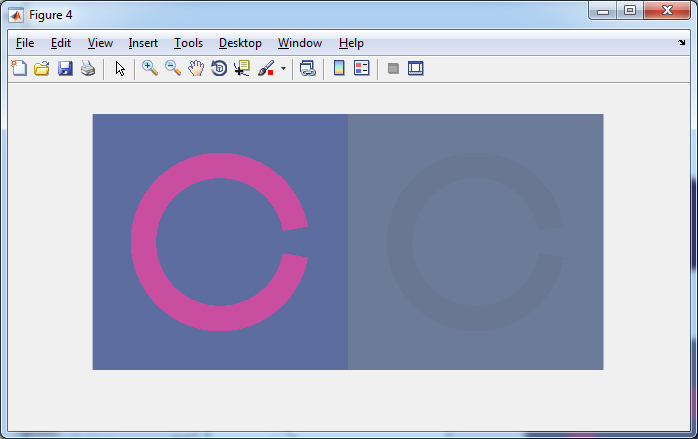This screenshot has width=698, height=439.
Task: Activate the Zoom In tool
Action: point(150,68)
